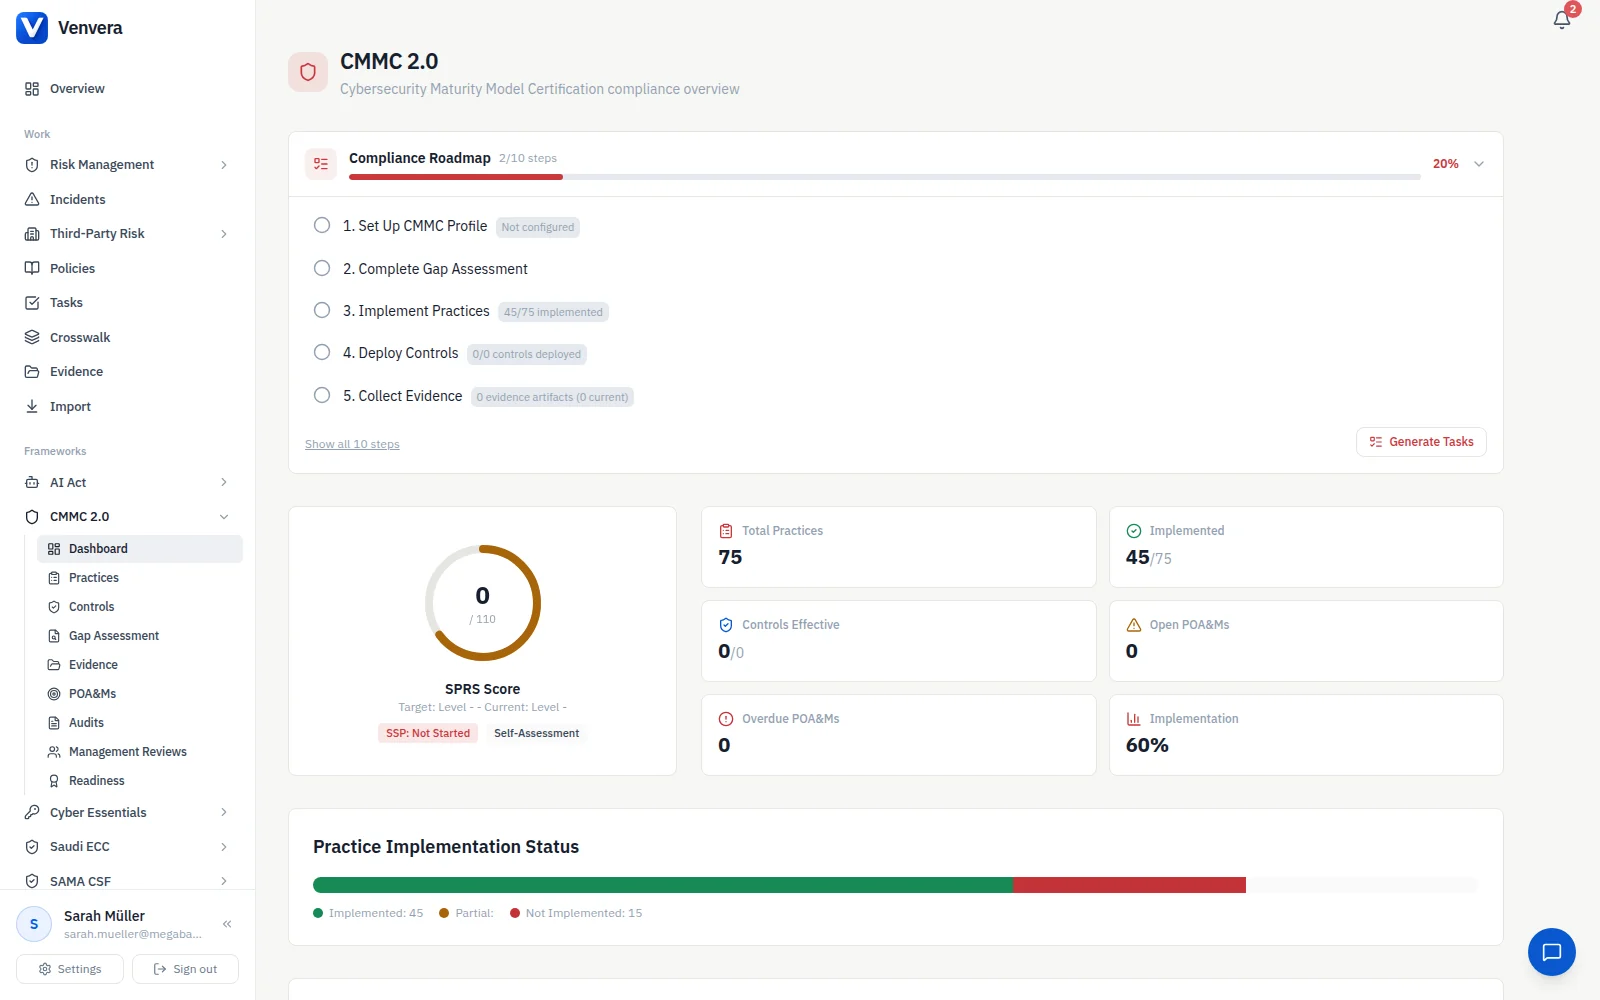Click the Venvera logo icon
The height and width of the screenshot is (1000, 1600).
coord(32,28)
